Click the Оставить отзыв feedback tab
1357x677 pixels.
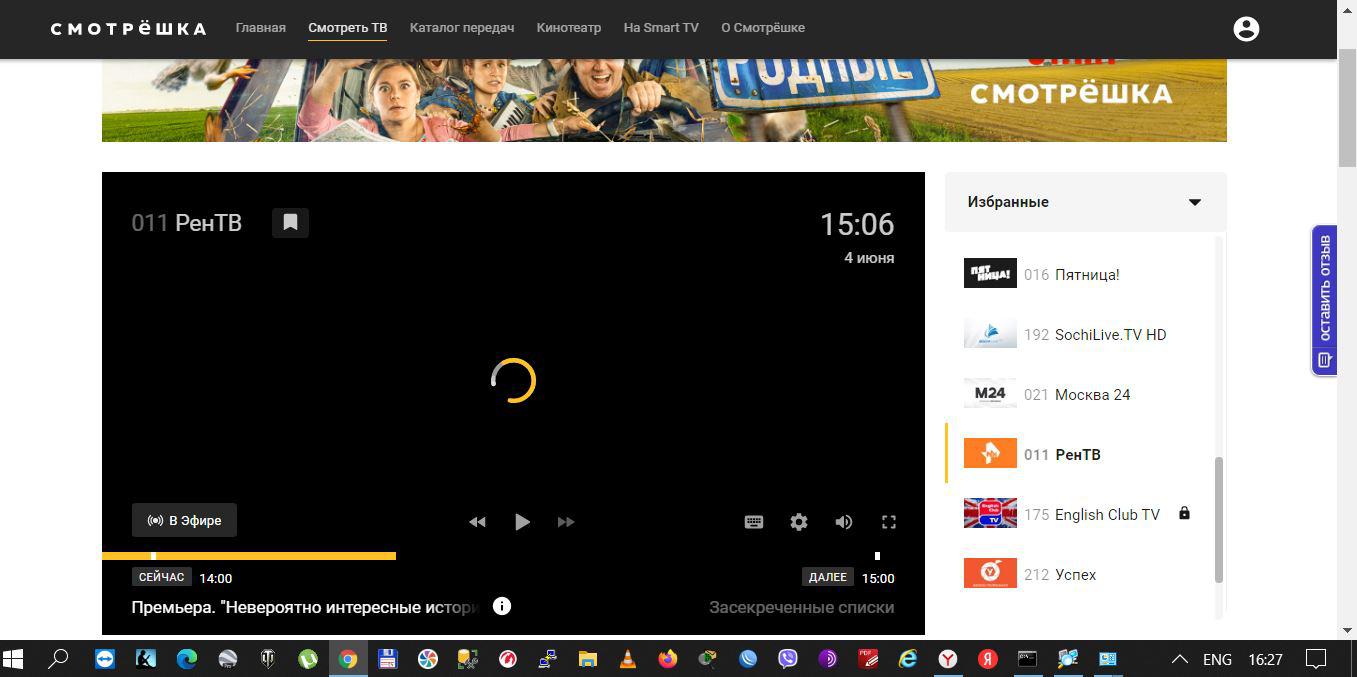tap(1325, 300)
